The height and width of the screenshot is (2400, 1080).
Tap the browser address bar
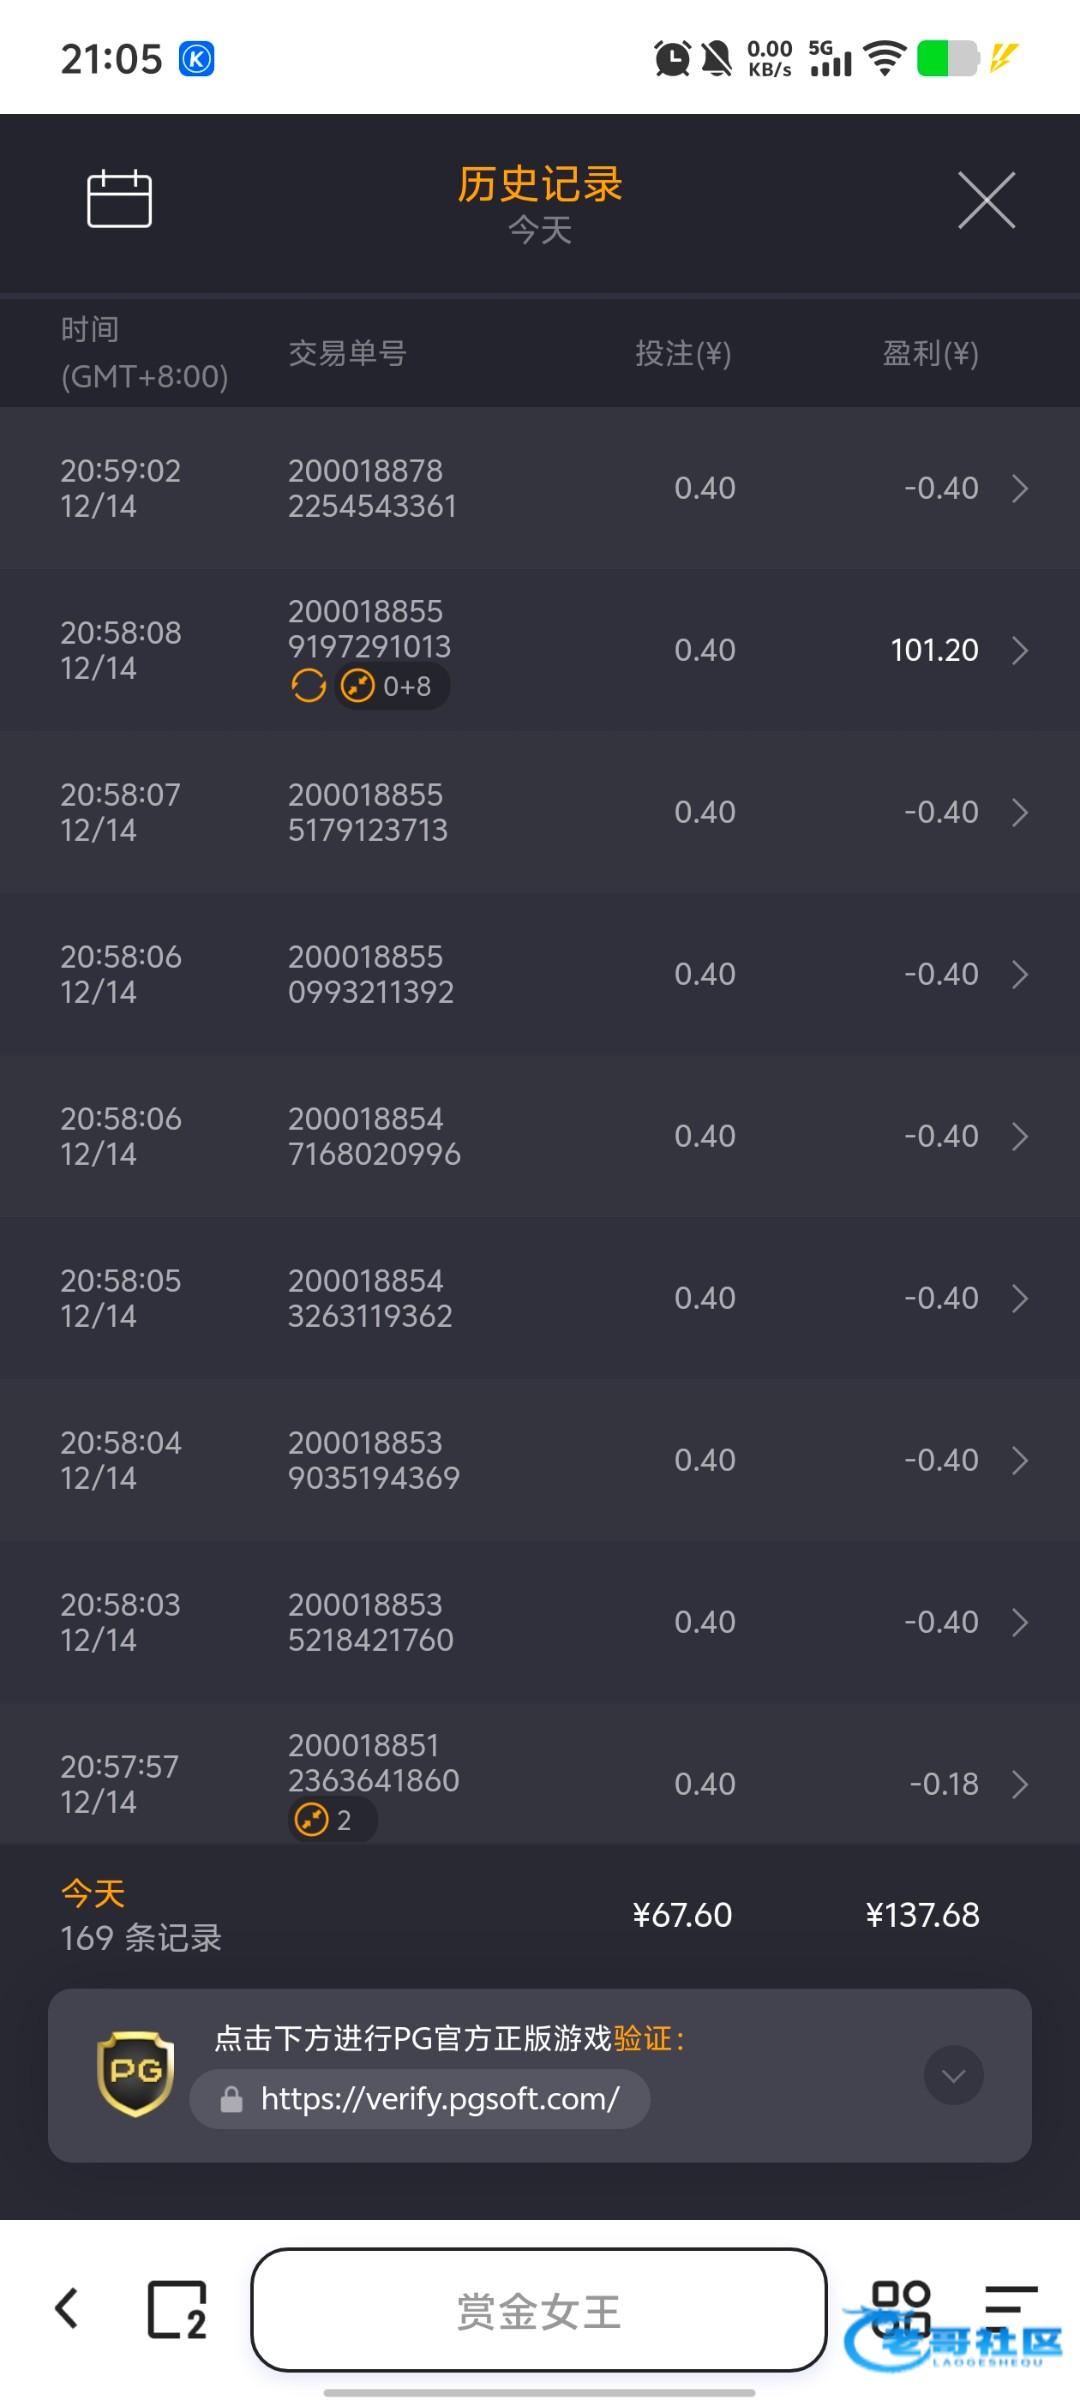538,2310
